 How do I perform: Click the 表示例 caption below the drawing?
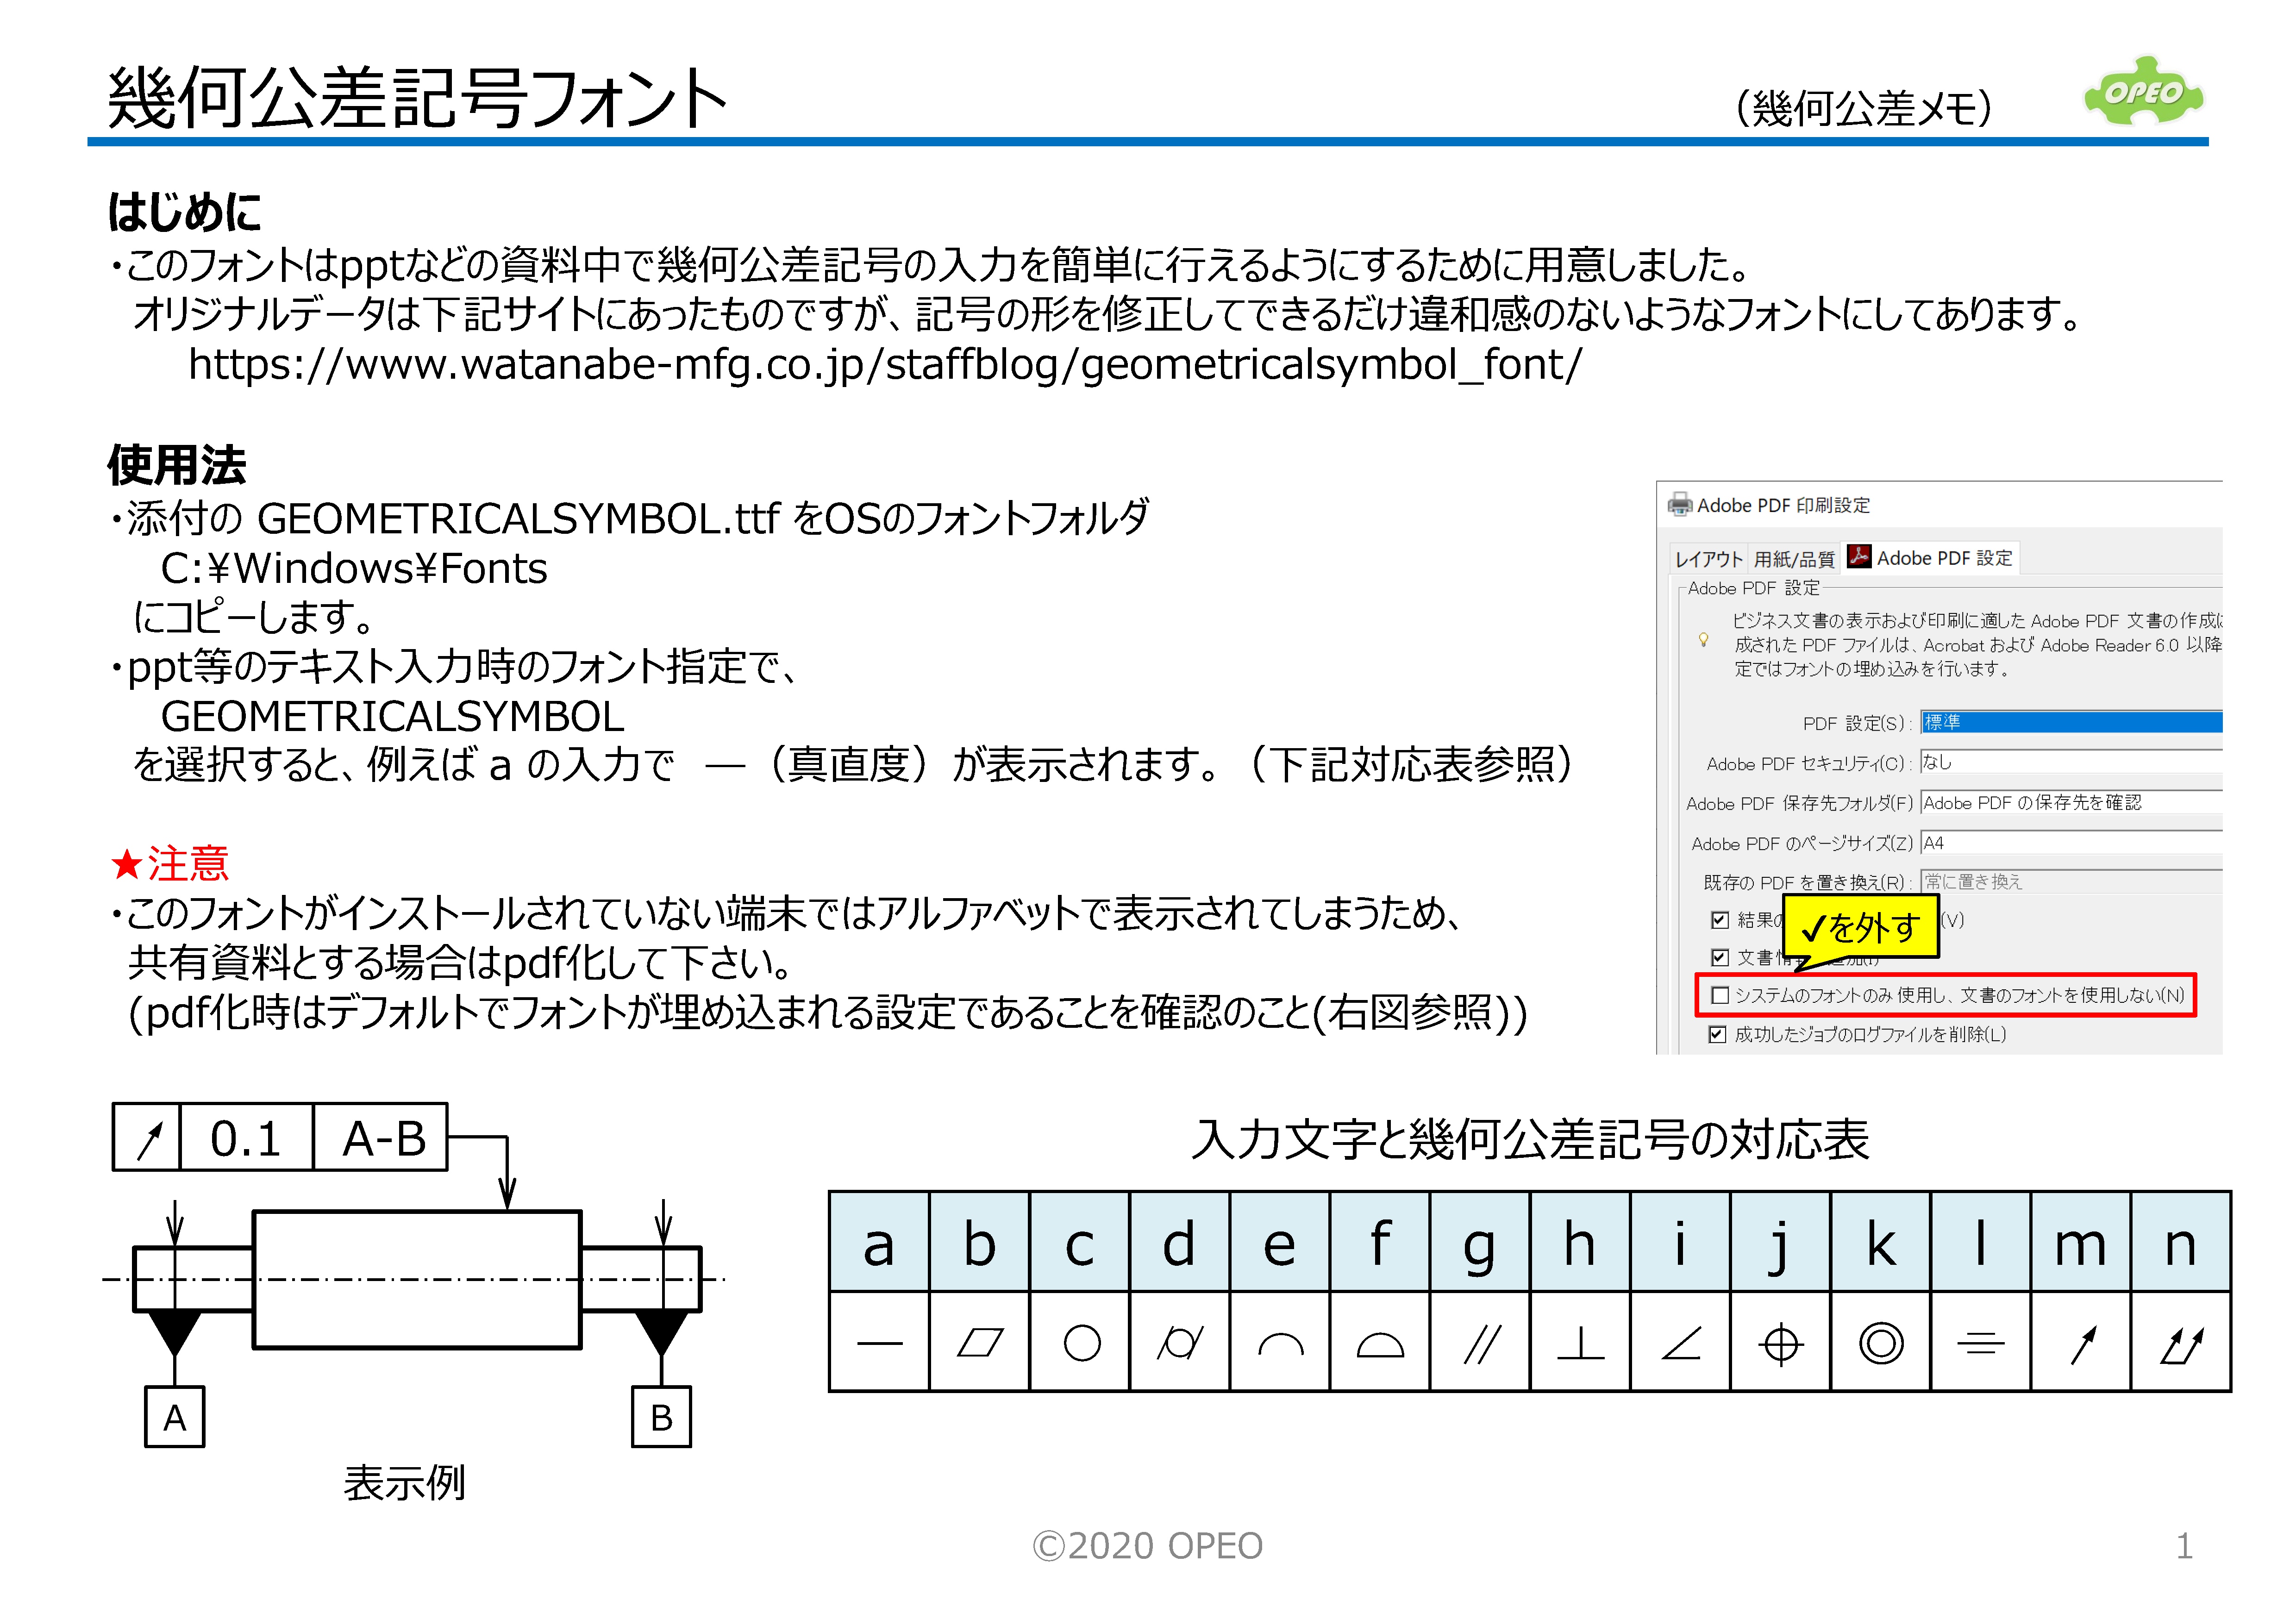point(404,1483)
